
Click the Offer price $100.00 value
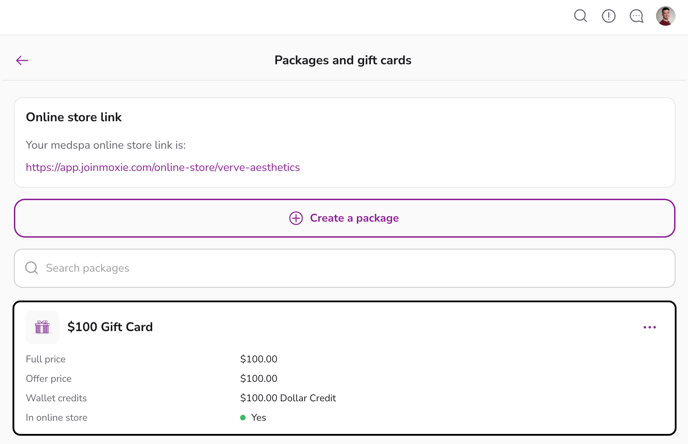[259, 379]
